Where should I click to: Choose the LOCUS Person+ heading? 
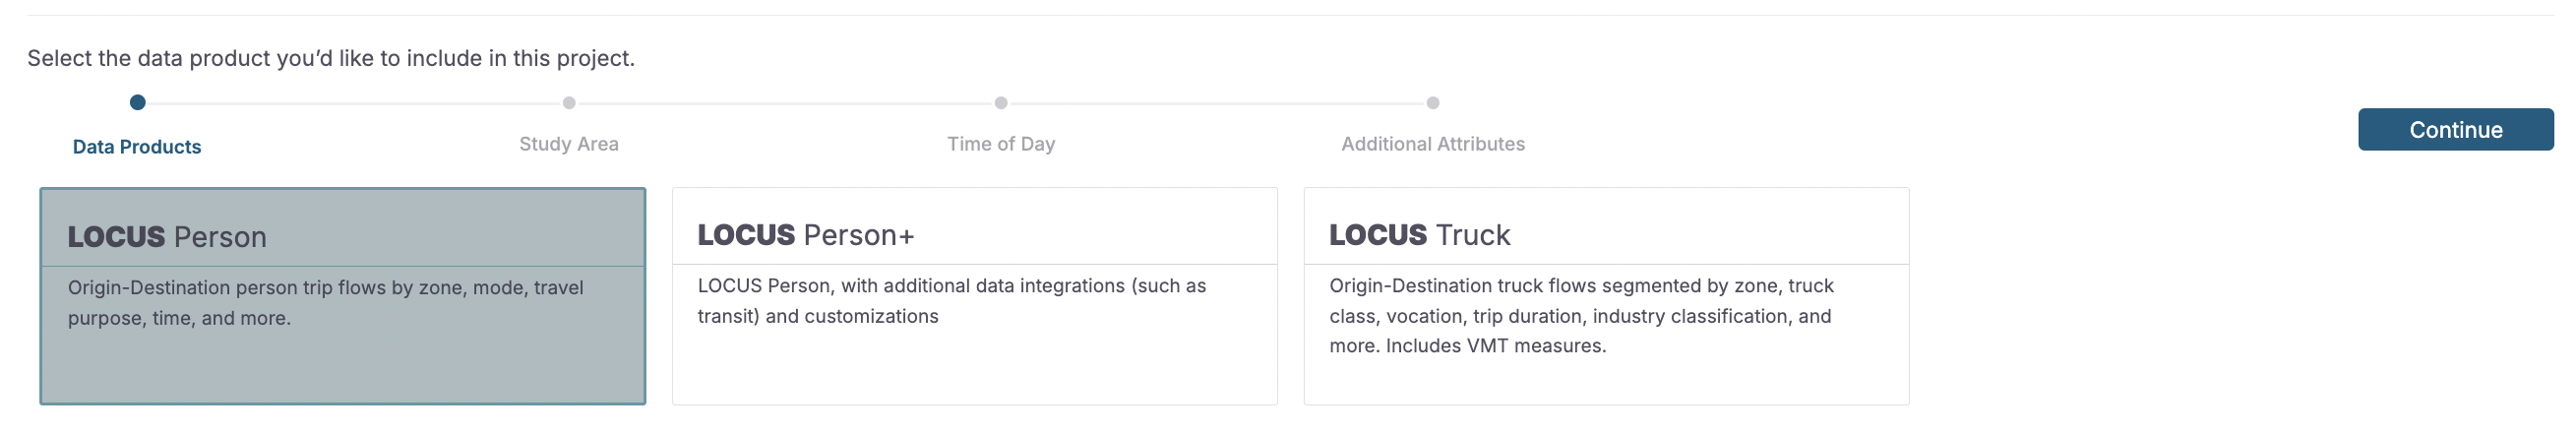pyautogui.click(x=806, y=235)
